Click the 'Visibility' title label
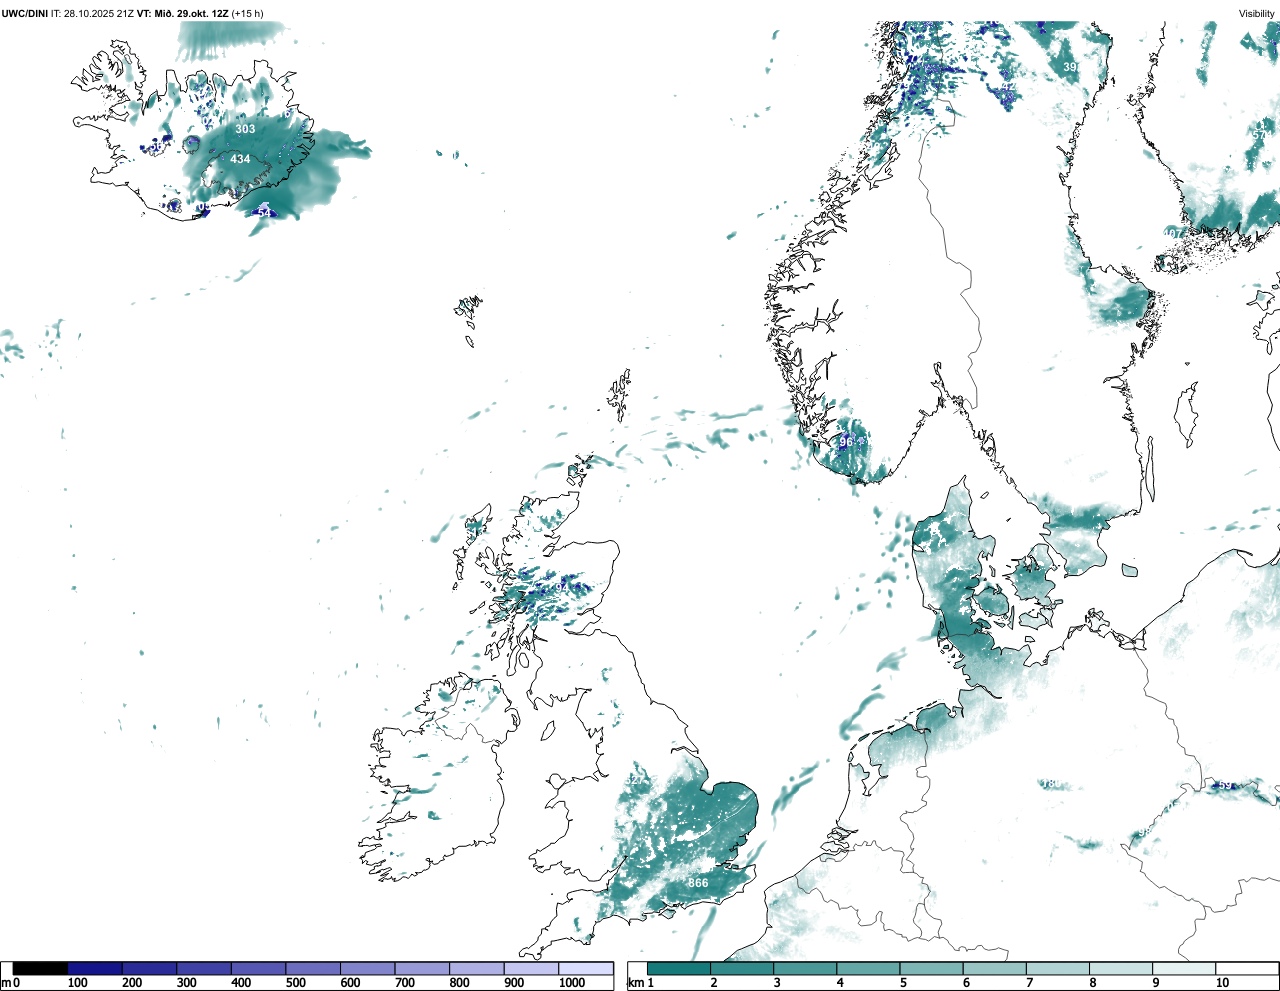1280x991 pixels. click(x=1257, y=13)
